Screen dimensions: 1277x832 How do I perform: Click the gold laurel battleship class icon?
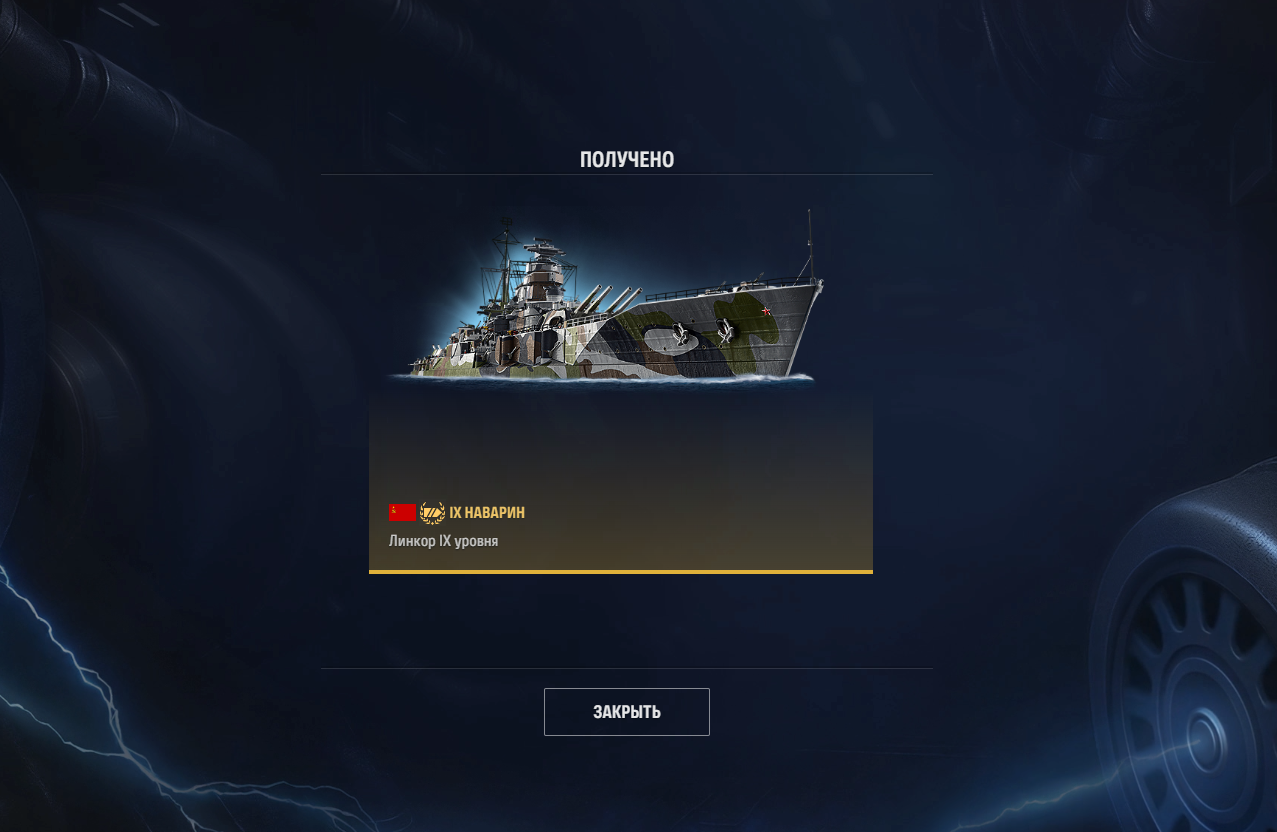432,513
